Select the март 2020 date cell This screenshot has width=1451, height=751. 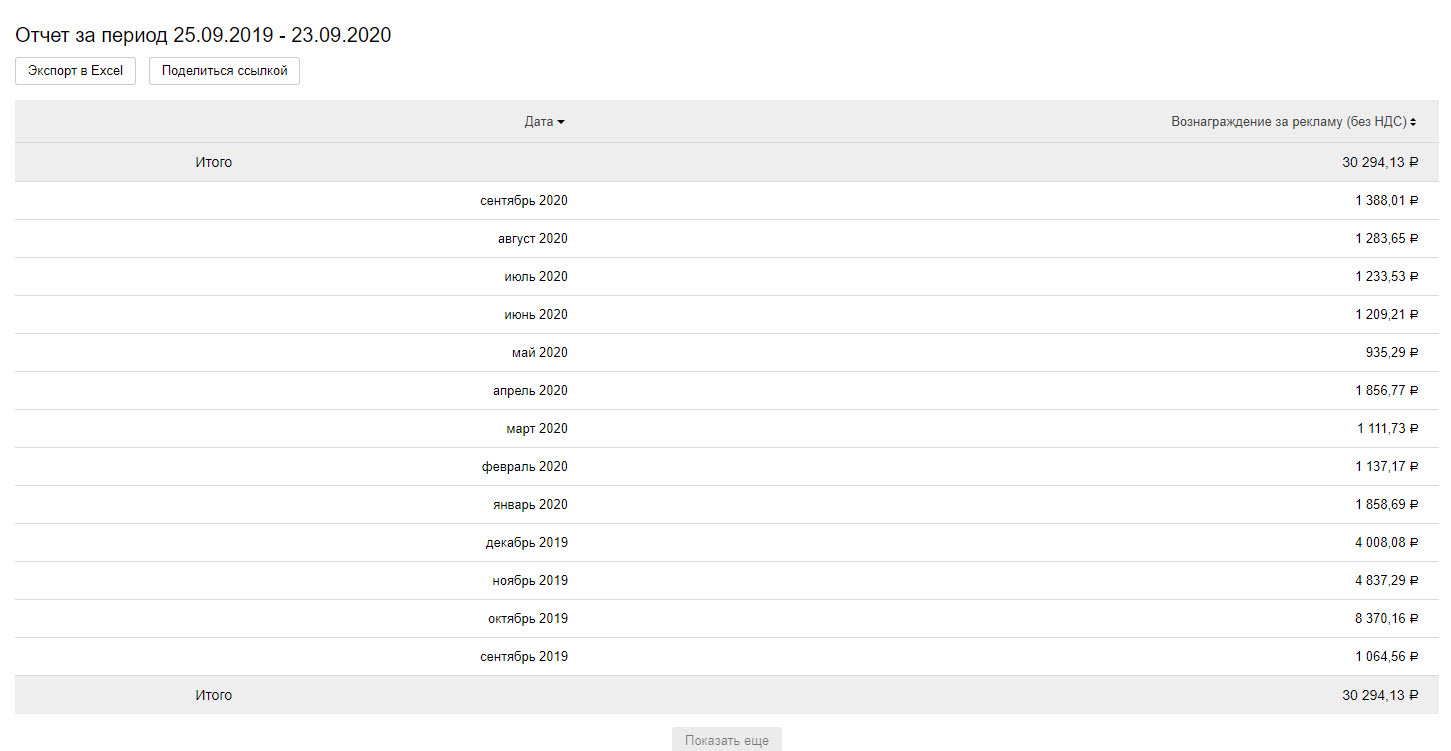click(536, 429)
